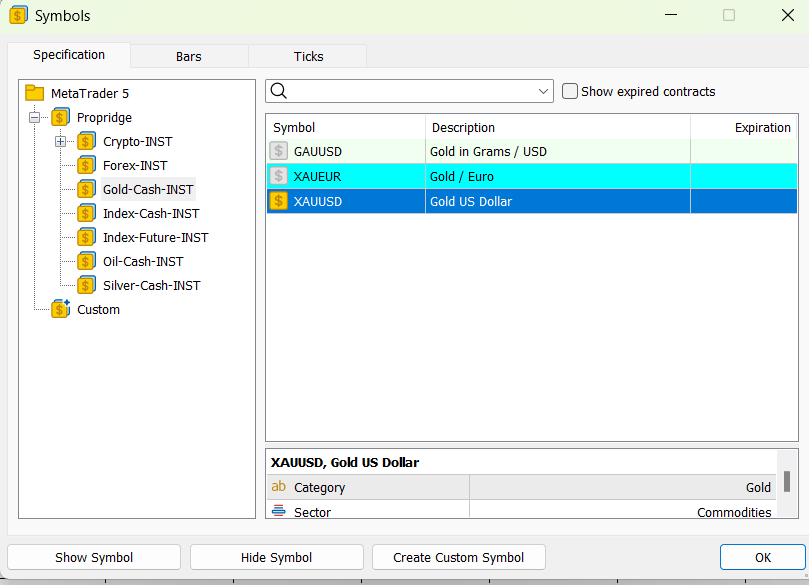
Task: Click the Oil-Cash-INST symbol group icon
Action: tap(86, 261)
